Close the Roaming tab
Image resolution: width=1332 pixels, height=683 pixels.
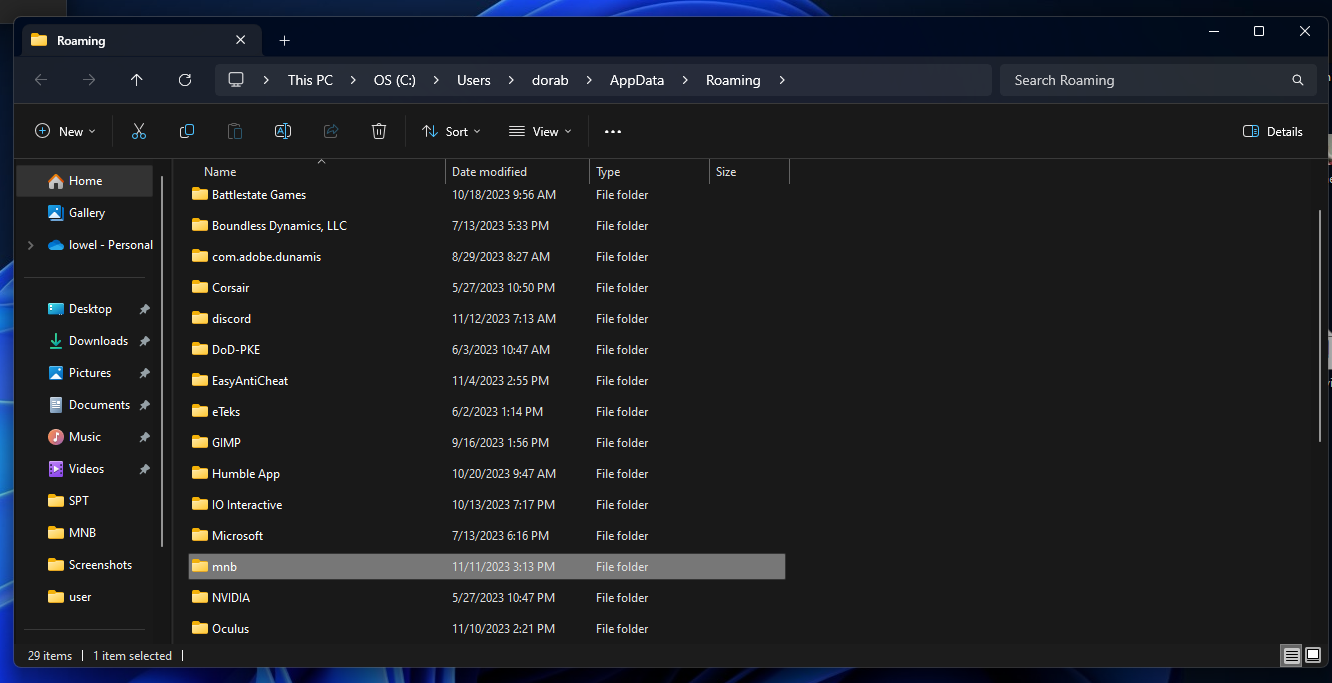pos(240,41)
